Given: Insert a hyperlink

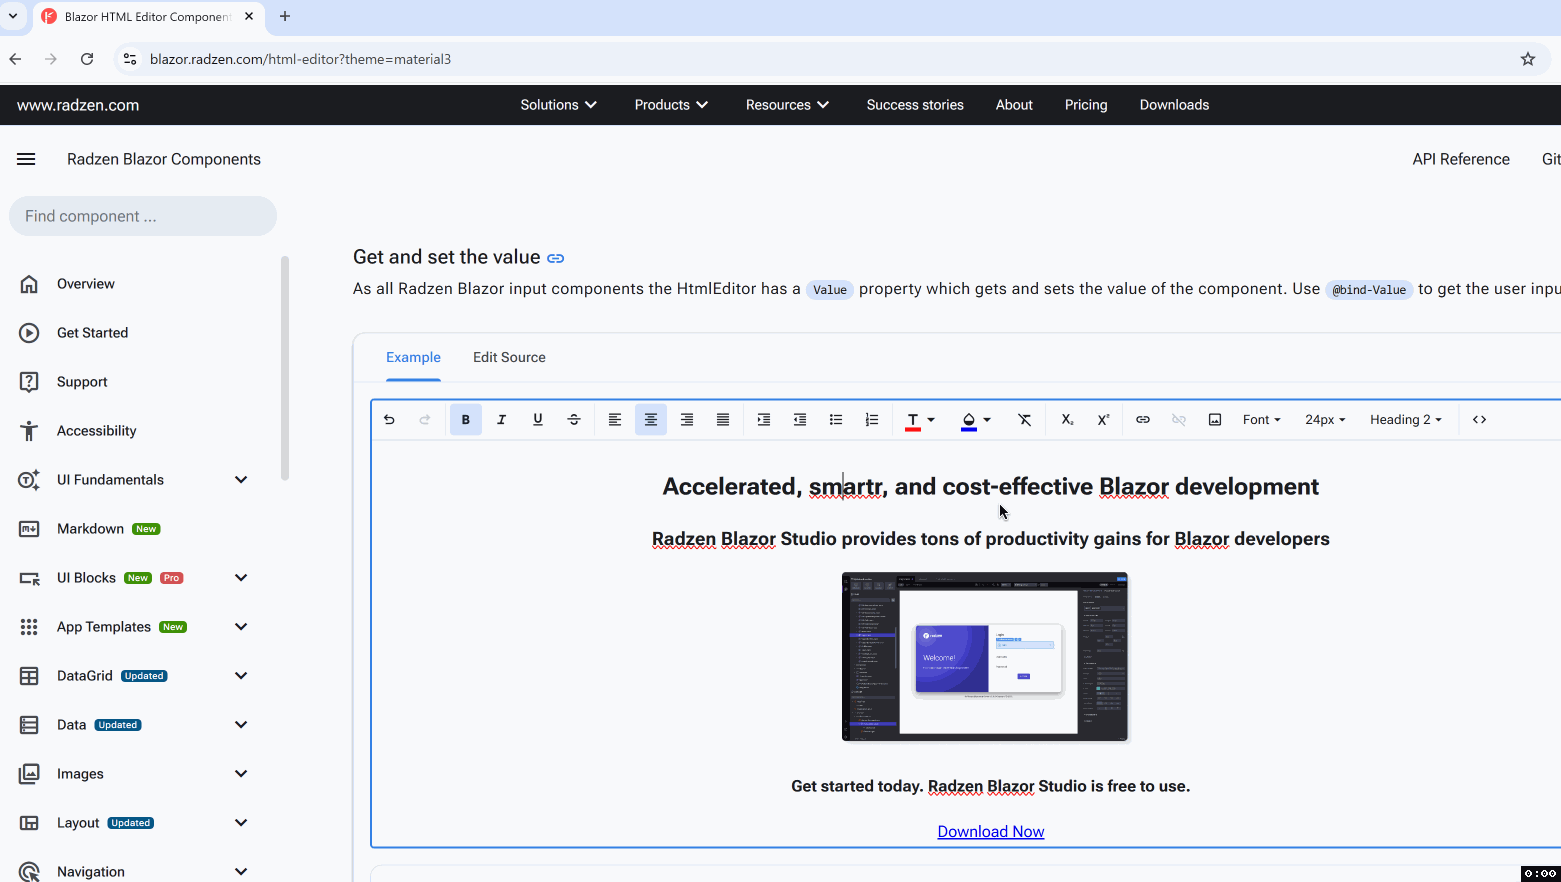Looking at the screenshot, I should [1143, 420].
